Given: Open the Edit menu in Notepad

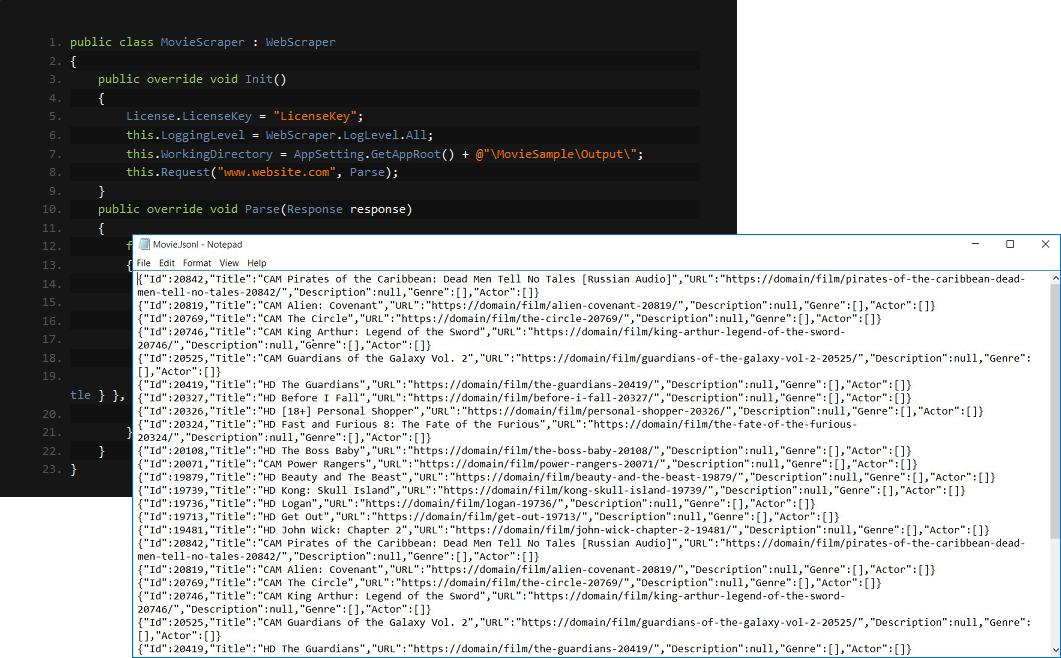Looking at the screenshot, I should tap(166, 263).
